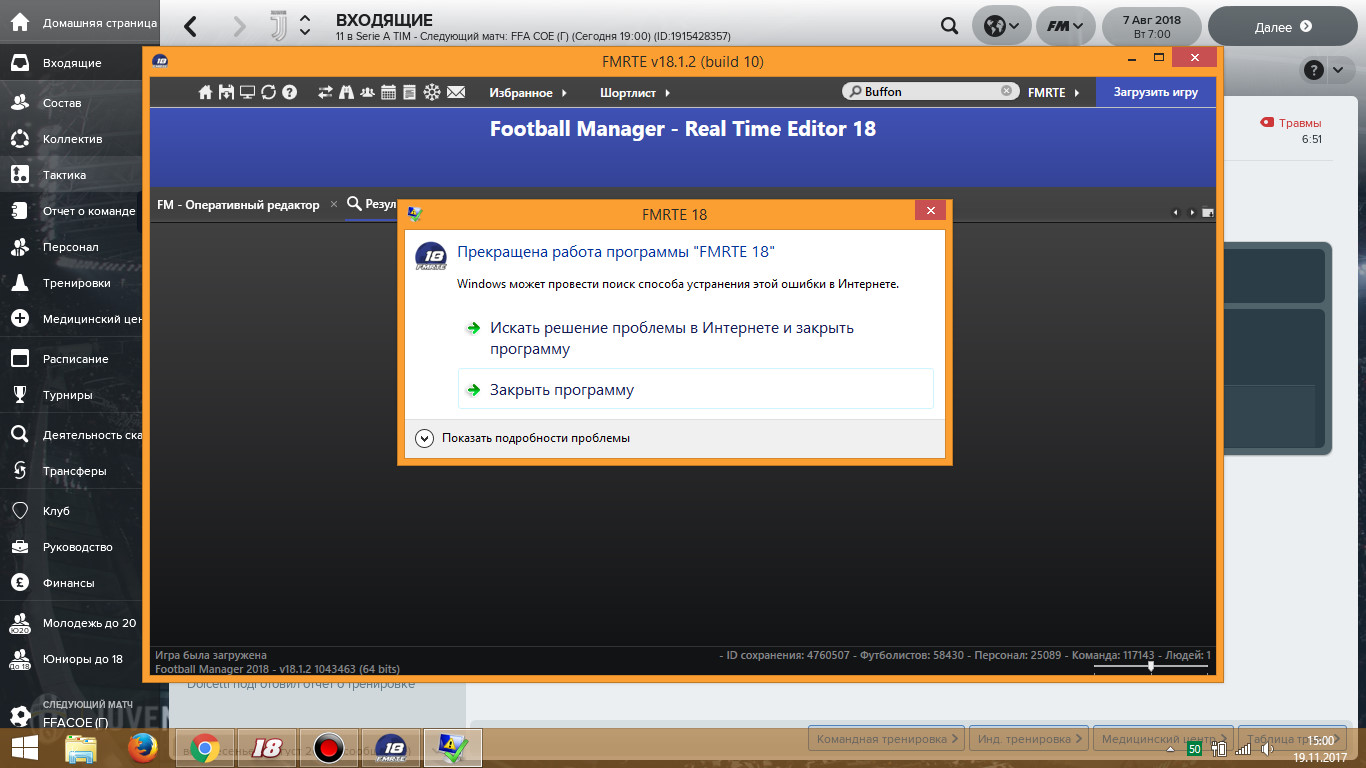Open Юниоры до 18 in sidebar

click(x=71, y=659)
